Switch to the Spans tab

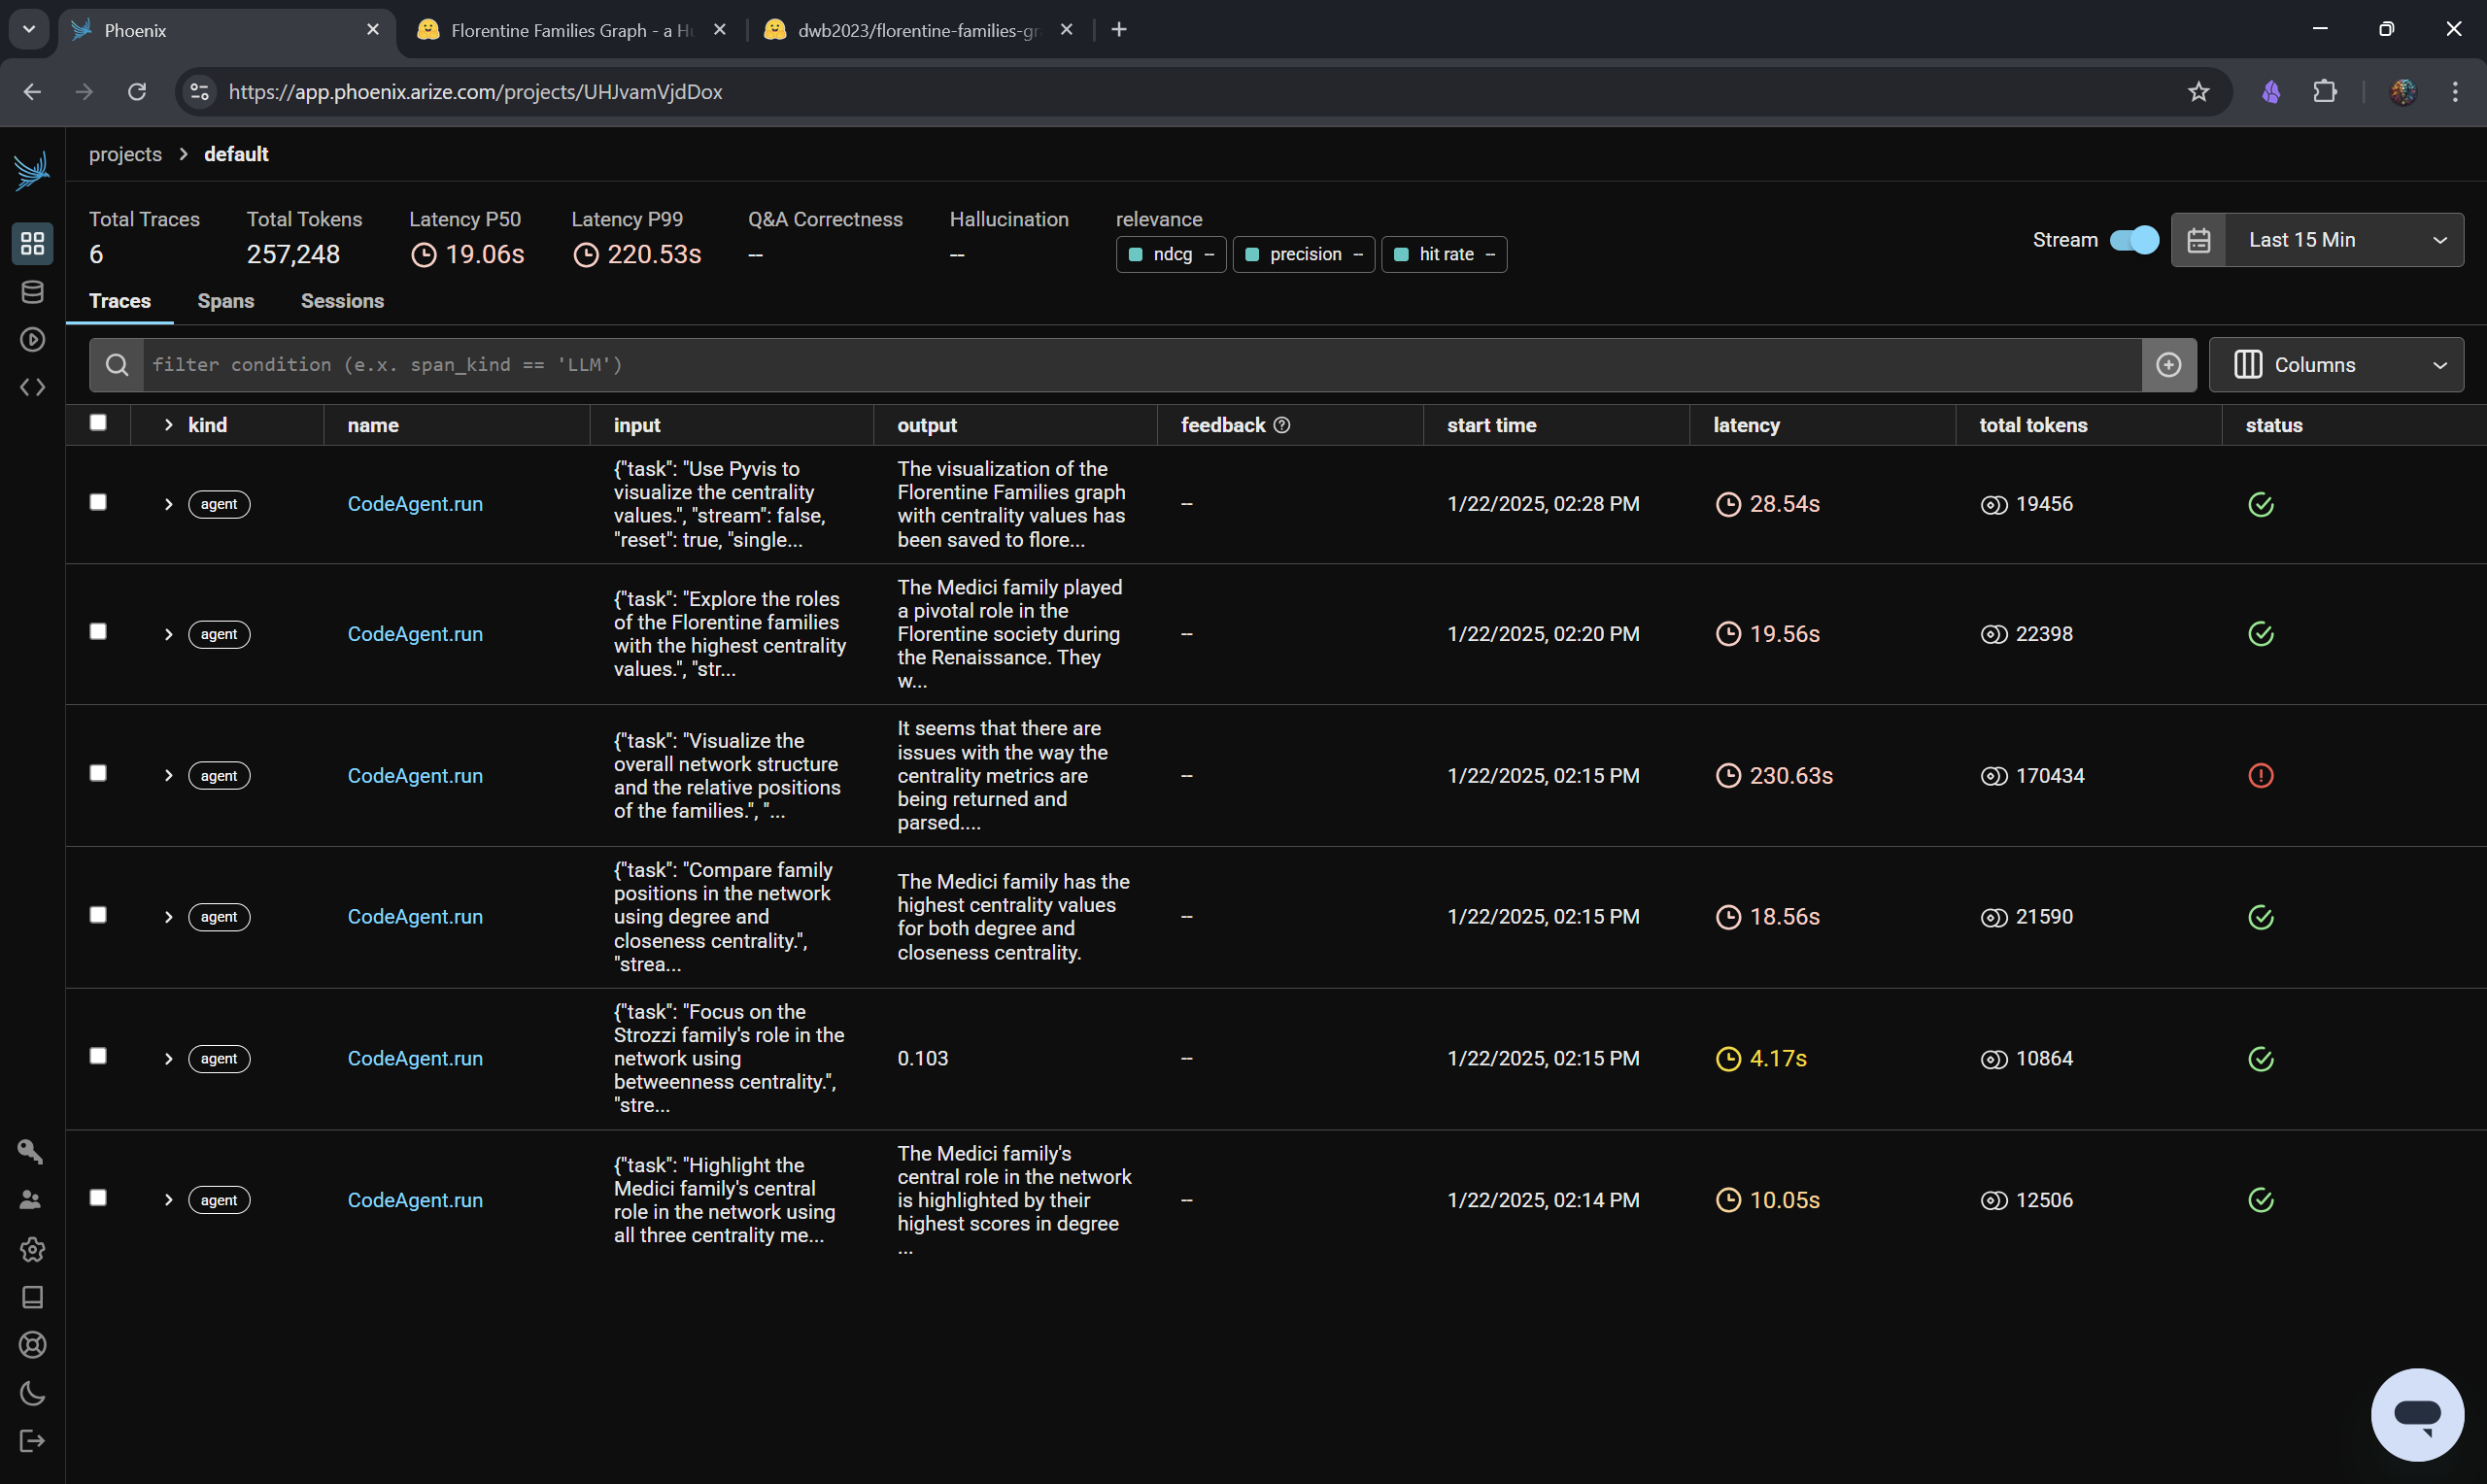[x=226, y=300]
